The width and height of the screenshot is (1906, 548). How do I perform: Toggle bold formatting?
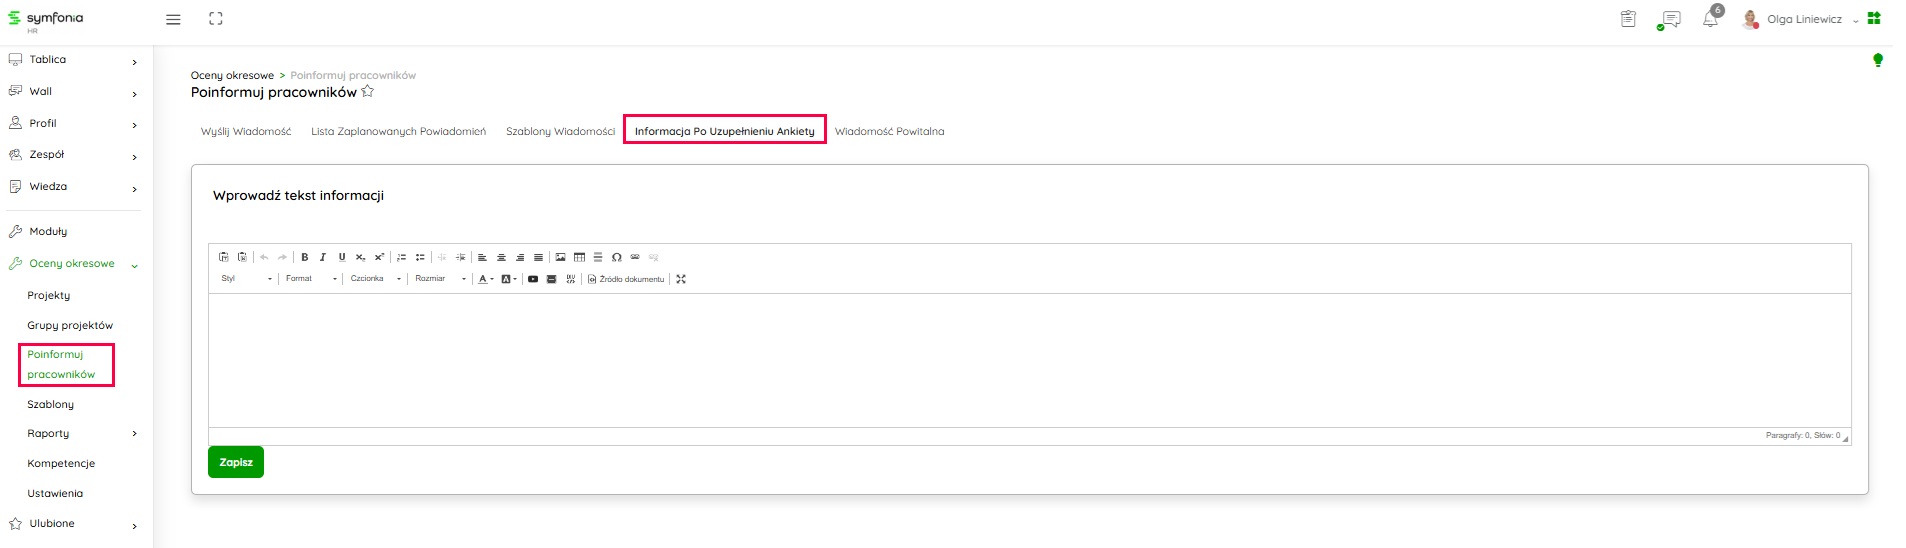[x=305, y=257]
